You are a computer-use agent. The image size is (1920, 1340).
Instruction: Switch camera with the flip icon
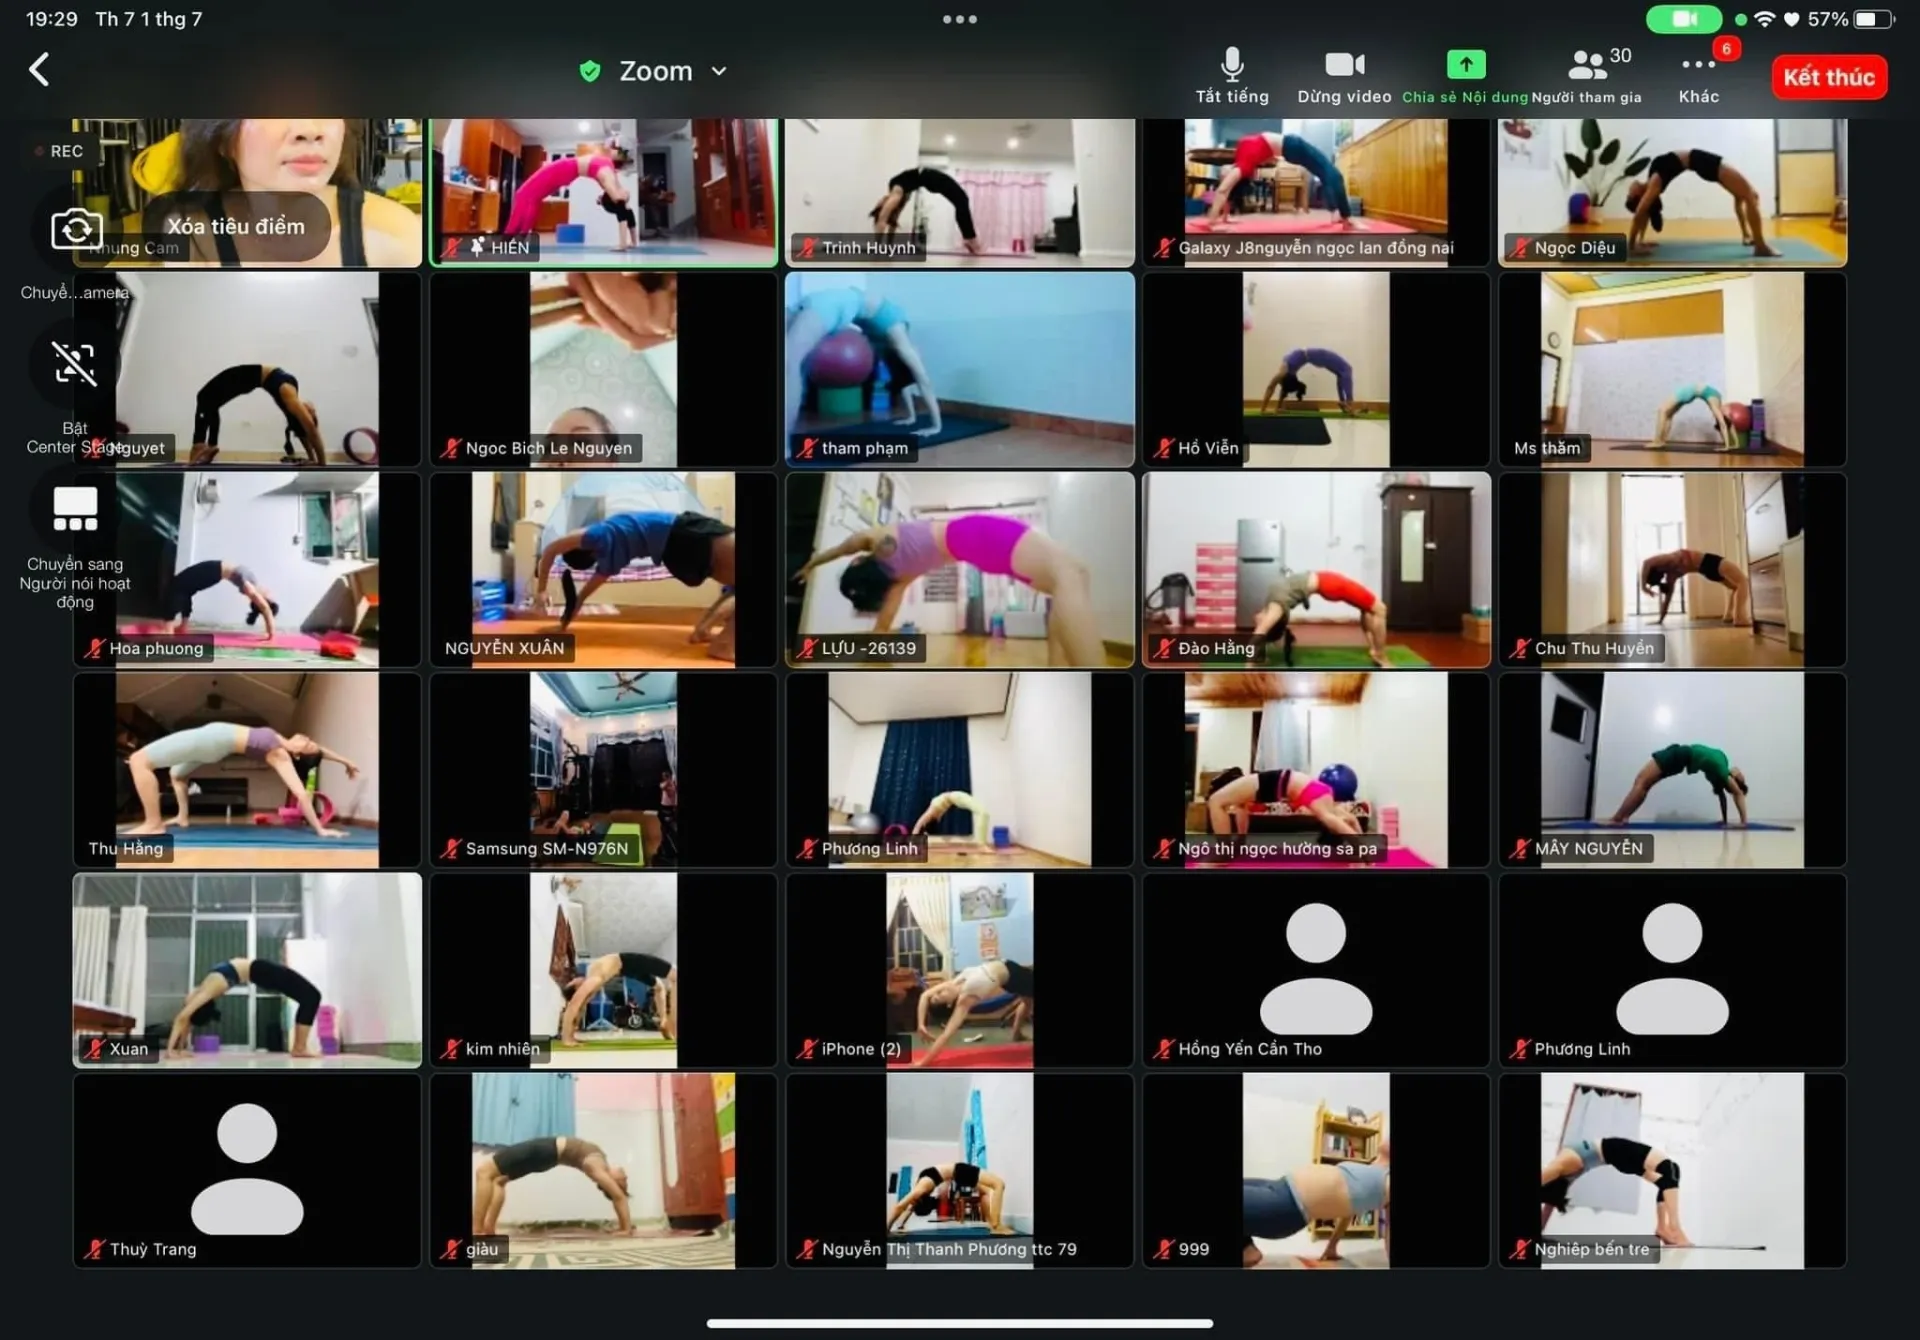[76, 229]
